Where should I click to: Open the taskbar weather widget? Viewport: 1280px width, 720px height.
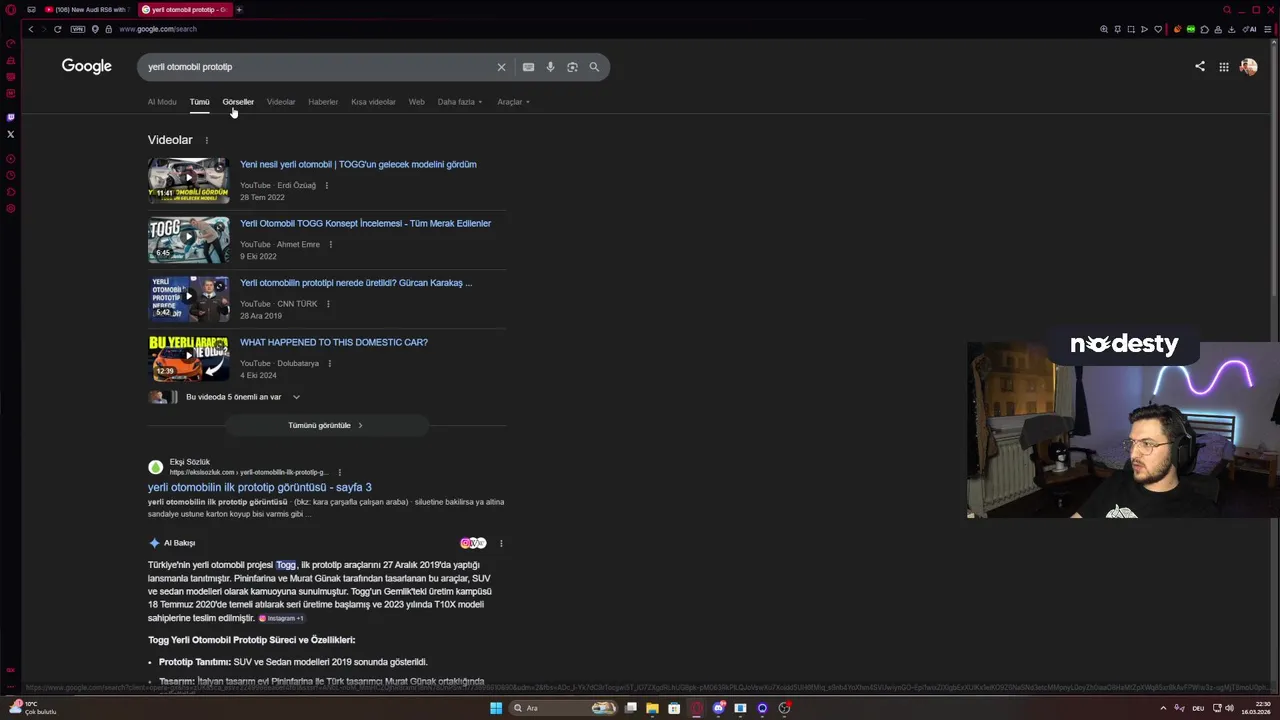[33, 708]
